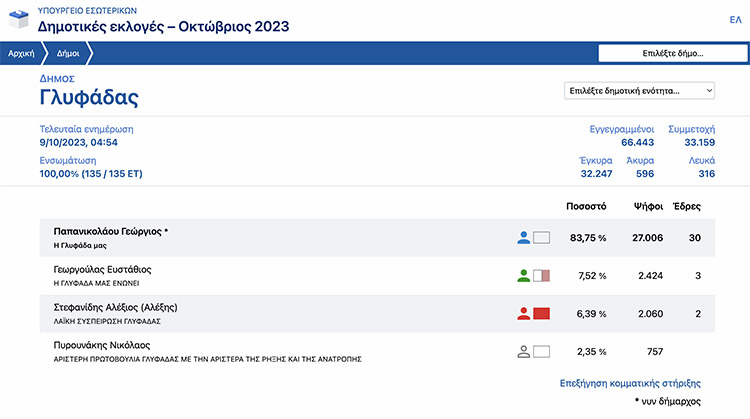Select candidate Παπανικολάου Γεώργιος row

pyautogui.click(x=110, y=232)
